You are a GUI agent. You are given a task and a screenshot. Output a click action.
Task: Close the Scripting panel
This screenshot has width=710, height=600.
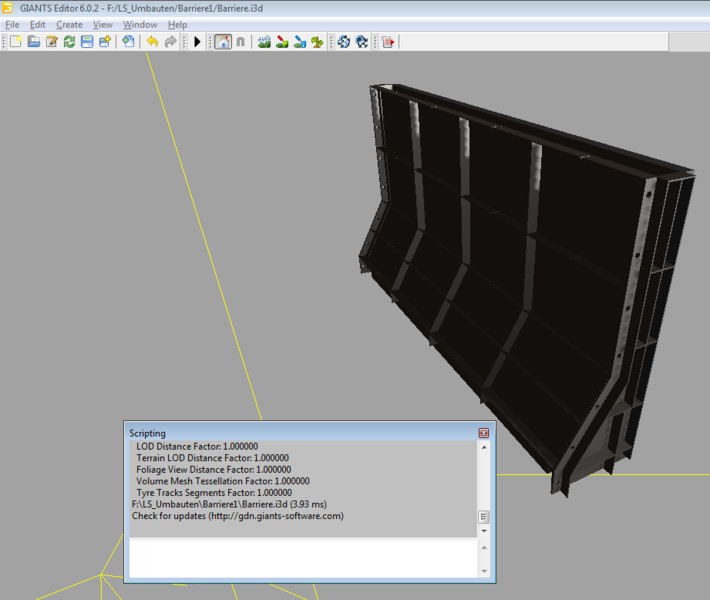point(483,433)
